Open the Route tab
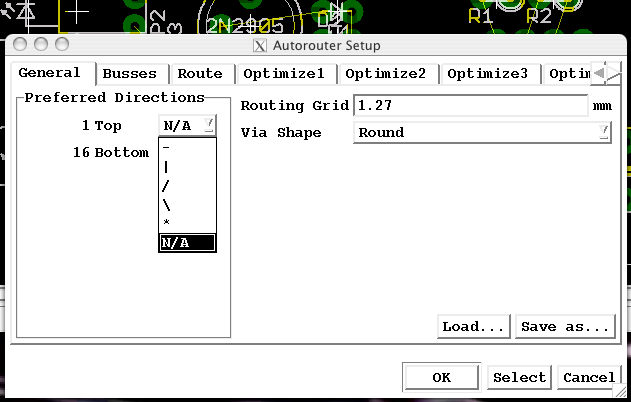Image resolution: width=631 pixels, height=402 pixels. pos(202,74)
